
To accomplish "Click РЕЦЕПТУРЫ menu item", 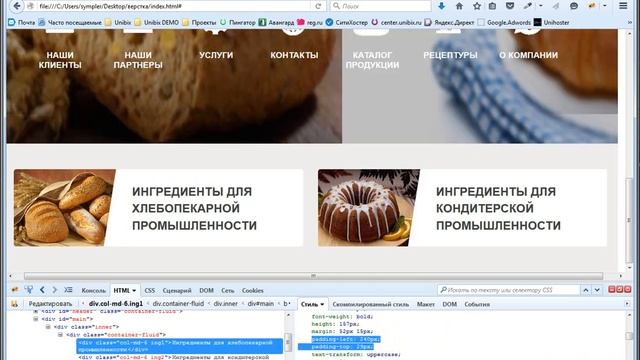I will 450,55.
